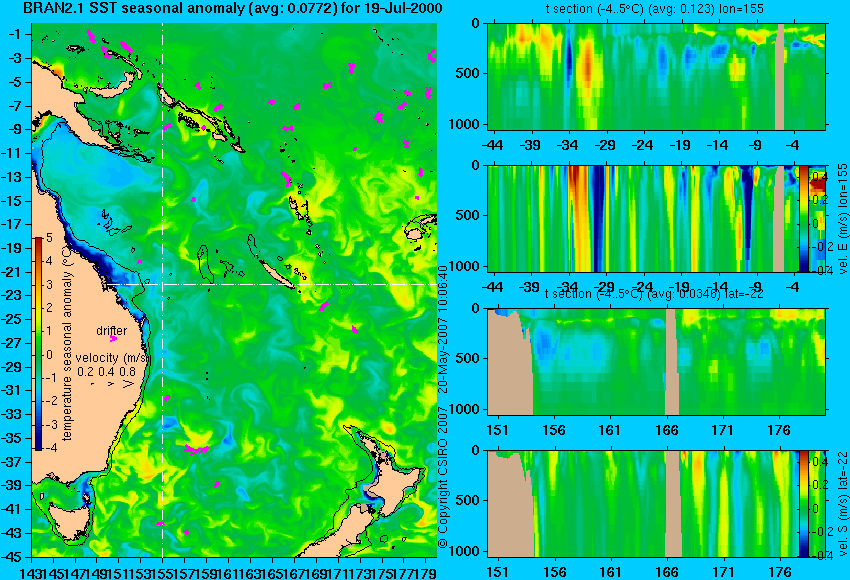The width and height of the screenshot is (850, 580).
Task: Click the "-34" latitude tick under the top section panel
Action: pos(568,145)
